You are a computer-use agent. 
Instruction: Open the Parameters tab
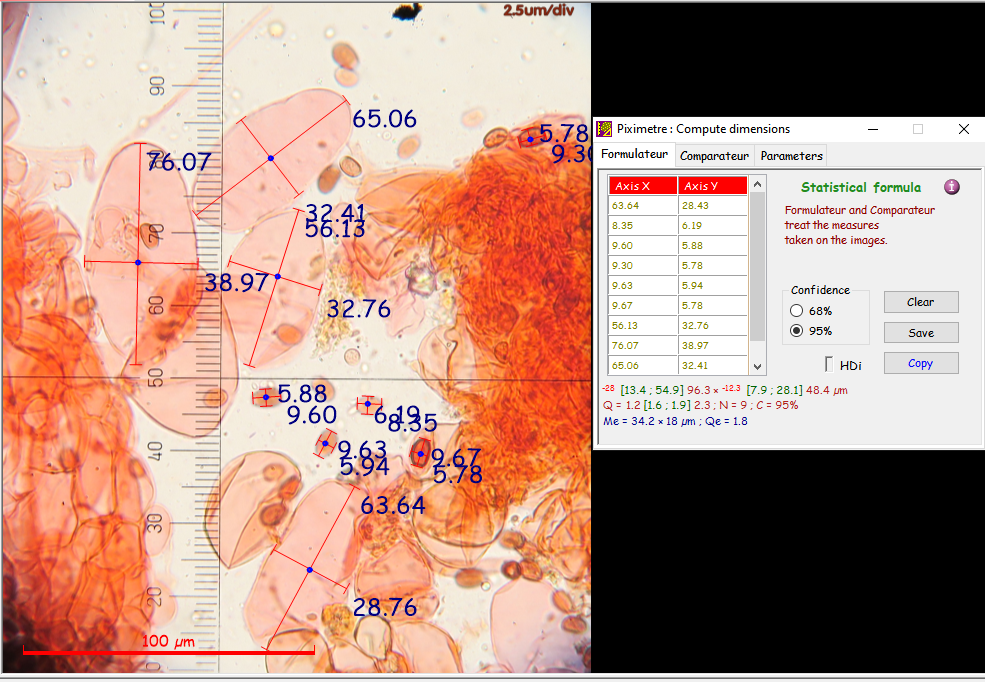coord(791,156)
